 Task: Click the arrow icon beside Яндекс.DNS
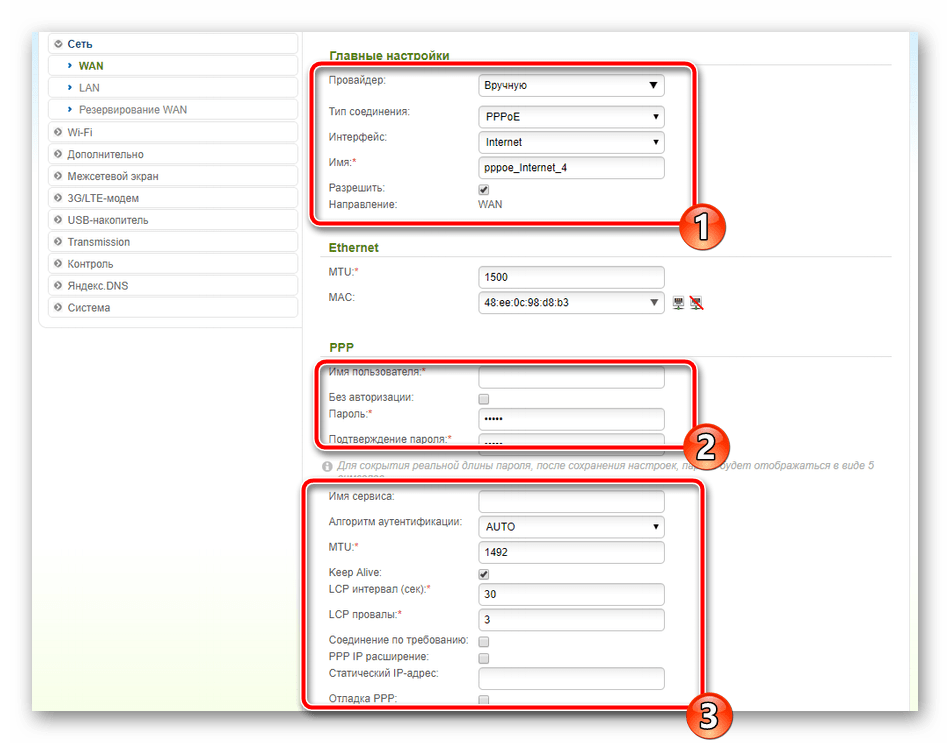(58, 285)
